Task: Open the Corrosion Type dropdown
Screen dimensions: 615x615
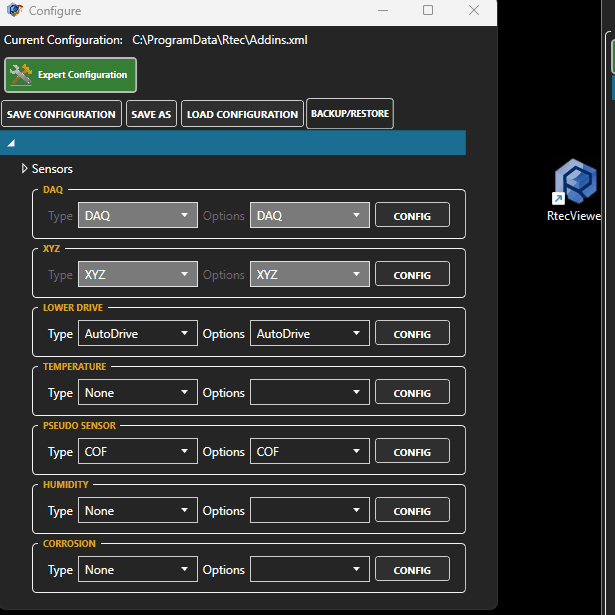Action: pos(138,569)
